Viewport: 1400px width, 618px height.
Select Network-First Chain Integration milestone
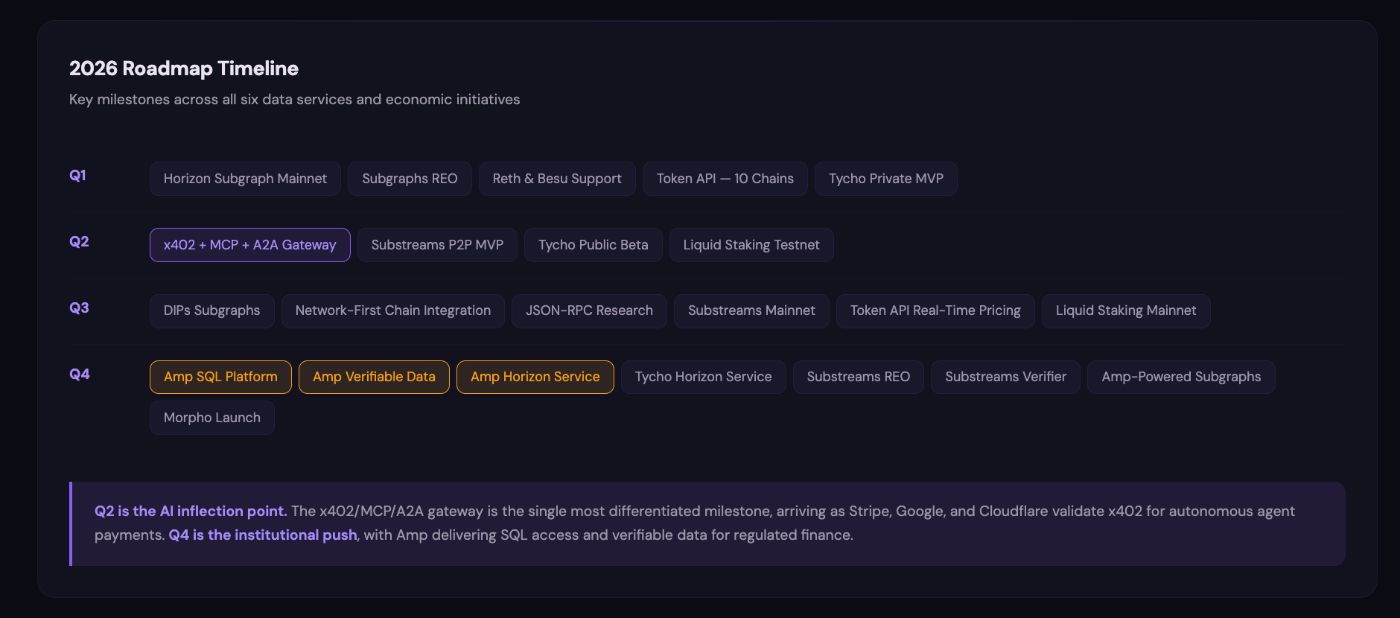[393, 311]
